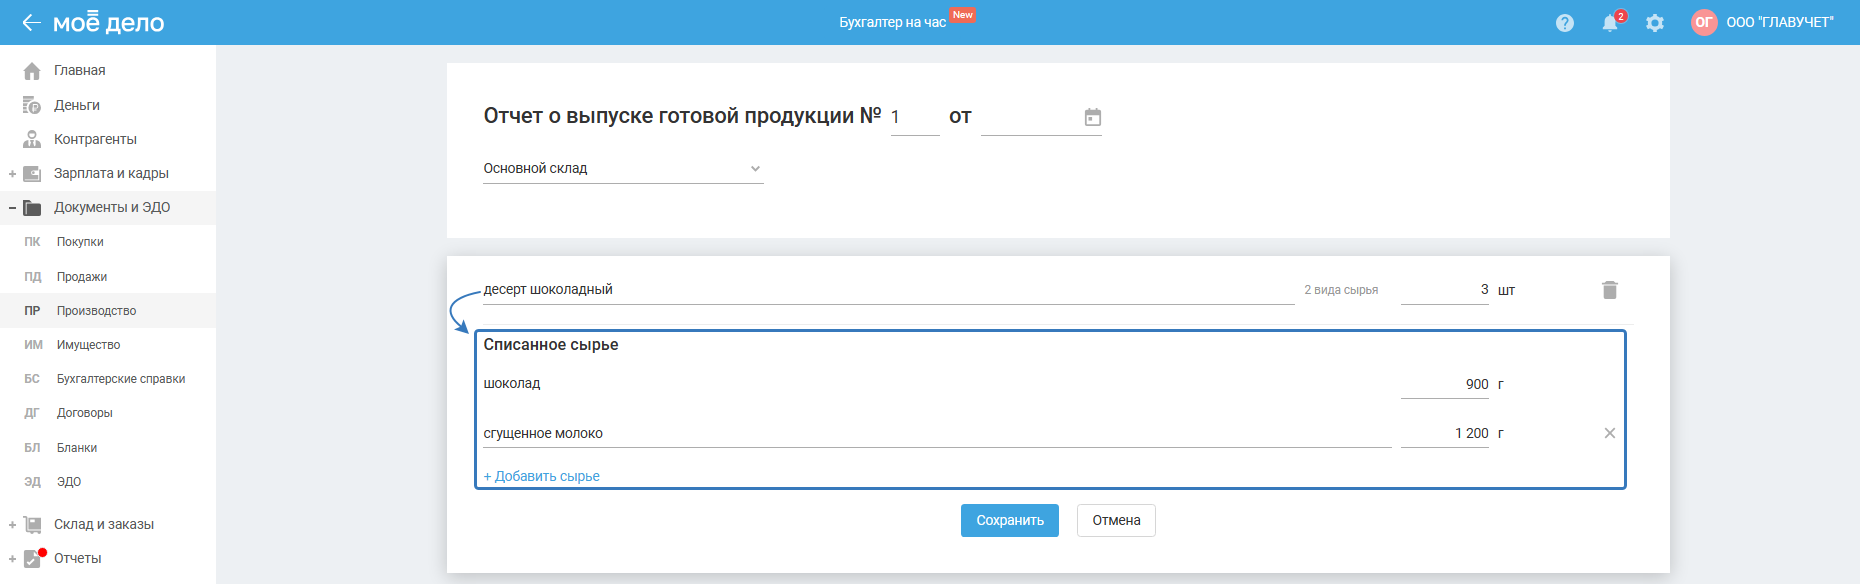Click Сохранить button
Viewport: 1860px width, 584px height.
click(1010, 520)
